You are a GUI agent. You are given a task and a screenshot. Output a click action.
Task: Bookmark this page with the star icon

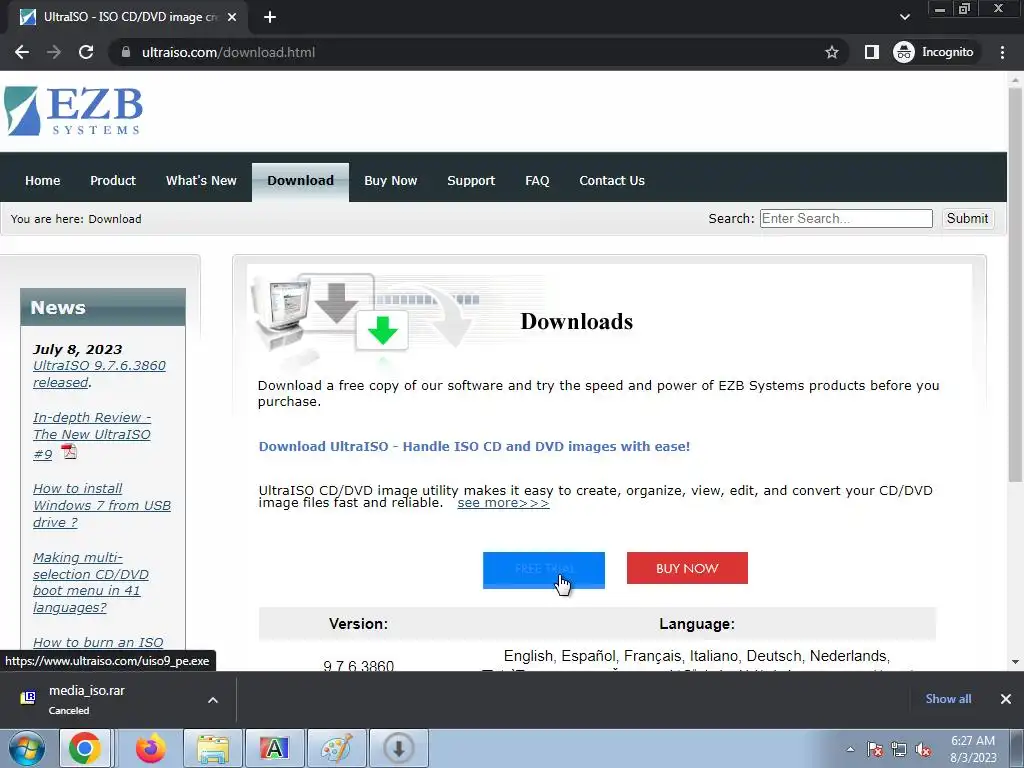(x=831, y=52)
